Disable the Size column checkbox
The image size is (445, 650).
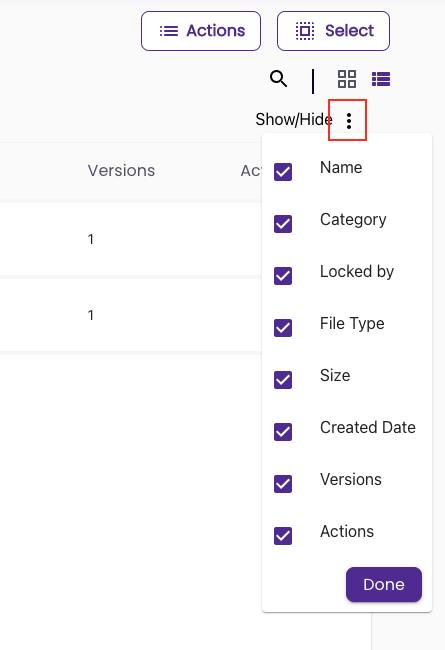click(283, 380)
